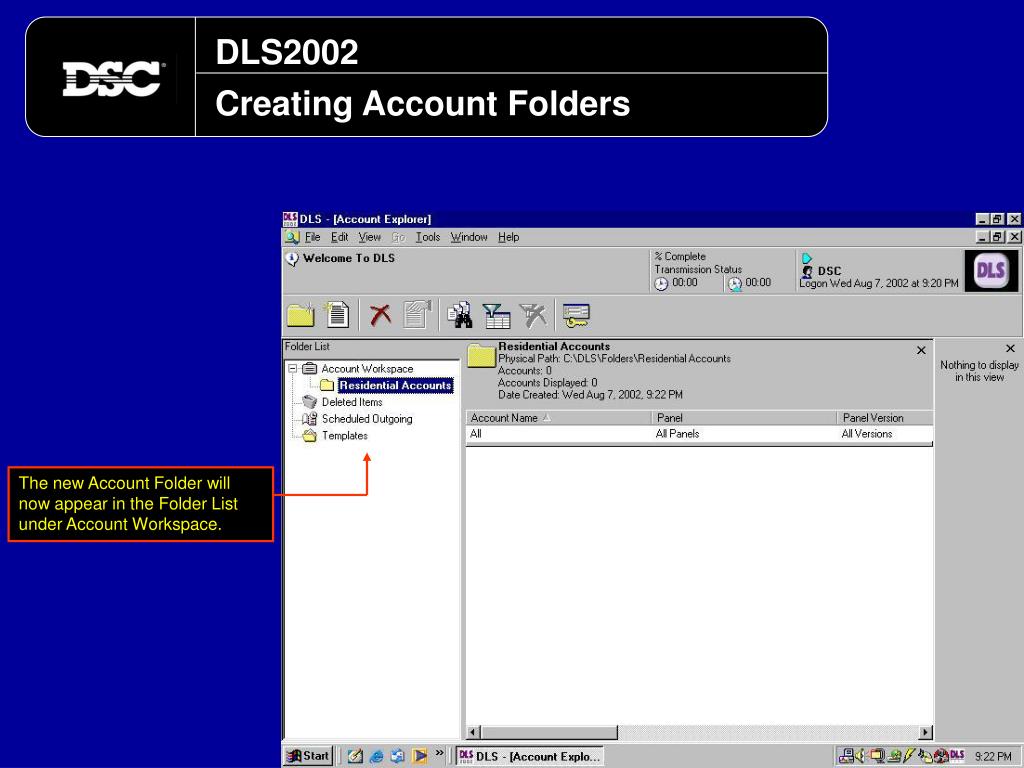This screenshot has height=768, width=1024.
Task: Click the New Account document icon
Action: tap(338, 315)
